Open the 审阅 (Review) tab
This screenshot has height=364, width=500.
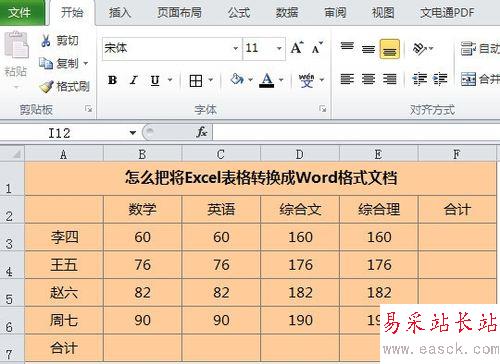click(335, 13)
